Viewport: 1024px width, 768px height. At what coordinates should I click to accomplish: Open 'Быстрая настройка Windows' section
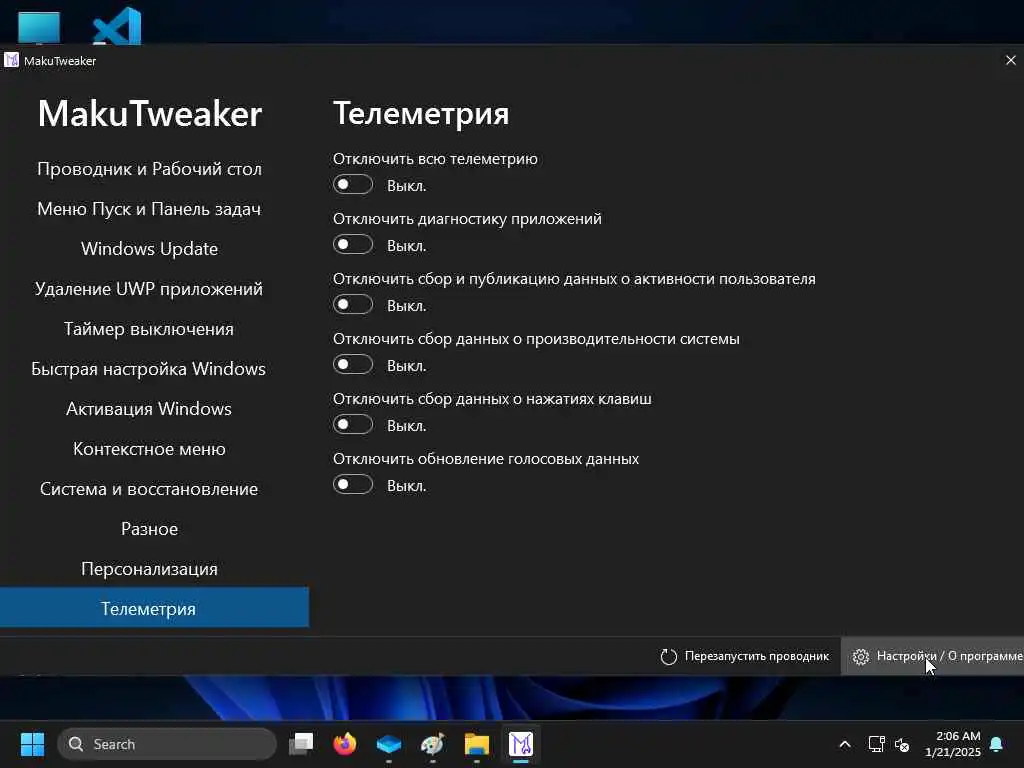(x=150, y=369)
